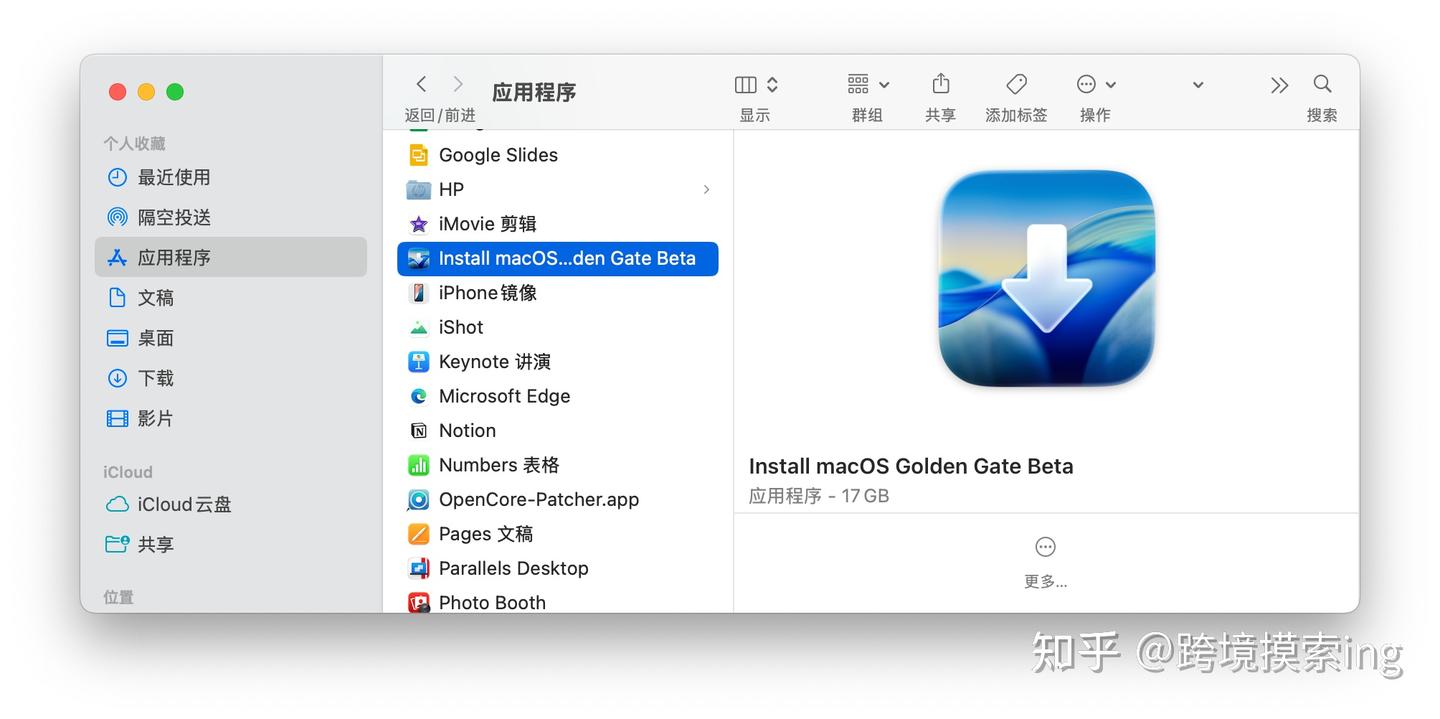
Task: Open Shared (共享) folder in sidebar
Action: click(x=230, y=544)
